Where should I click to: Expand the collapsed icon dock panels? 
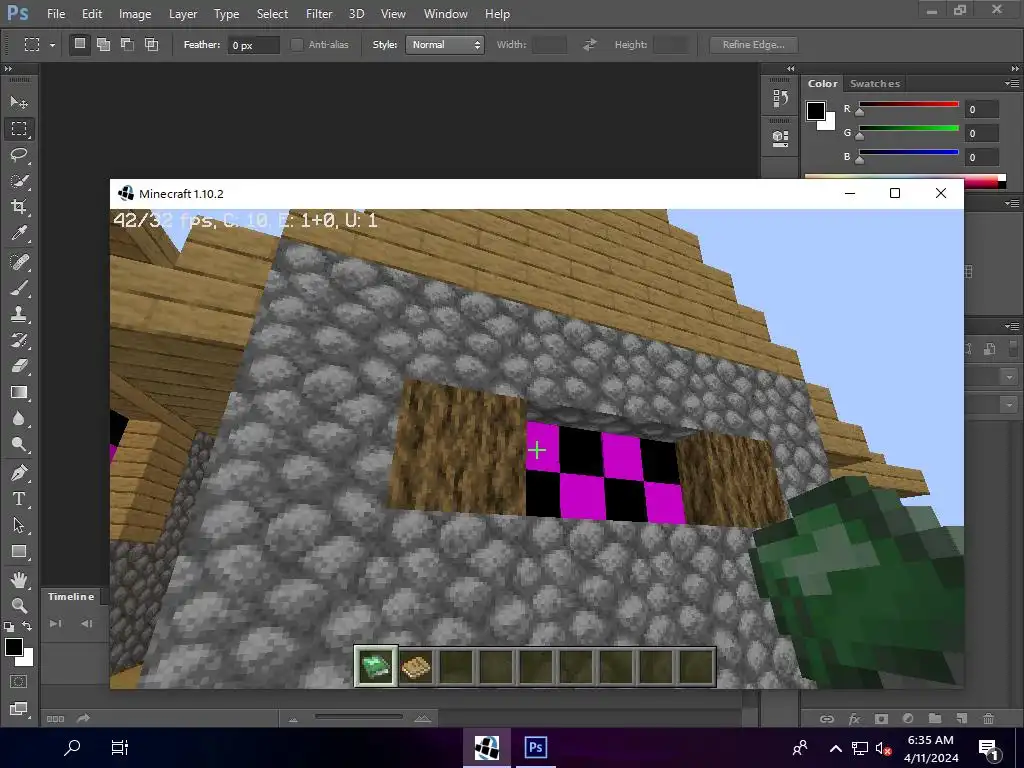791,69
